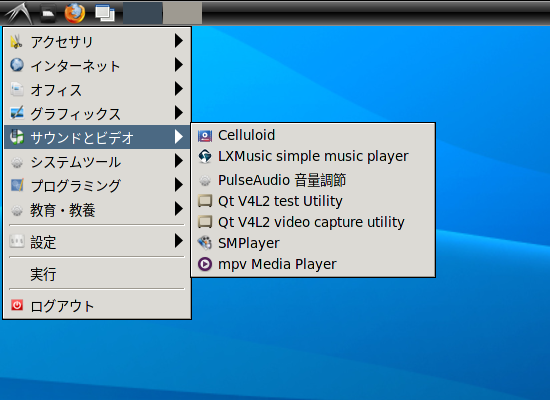This screenshot has height=400, width=550.
Task: Select the サウンドとビデオ menu category
Action: click(x=97, y=137)
